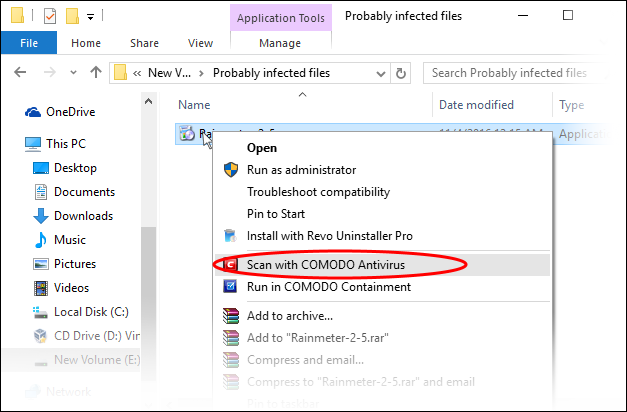Viewport: 627px width, 412px height.
Task: Open the Customize Quick Access Toolbar dropdown
Action: point(91,17)
